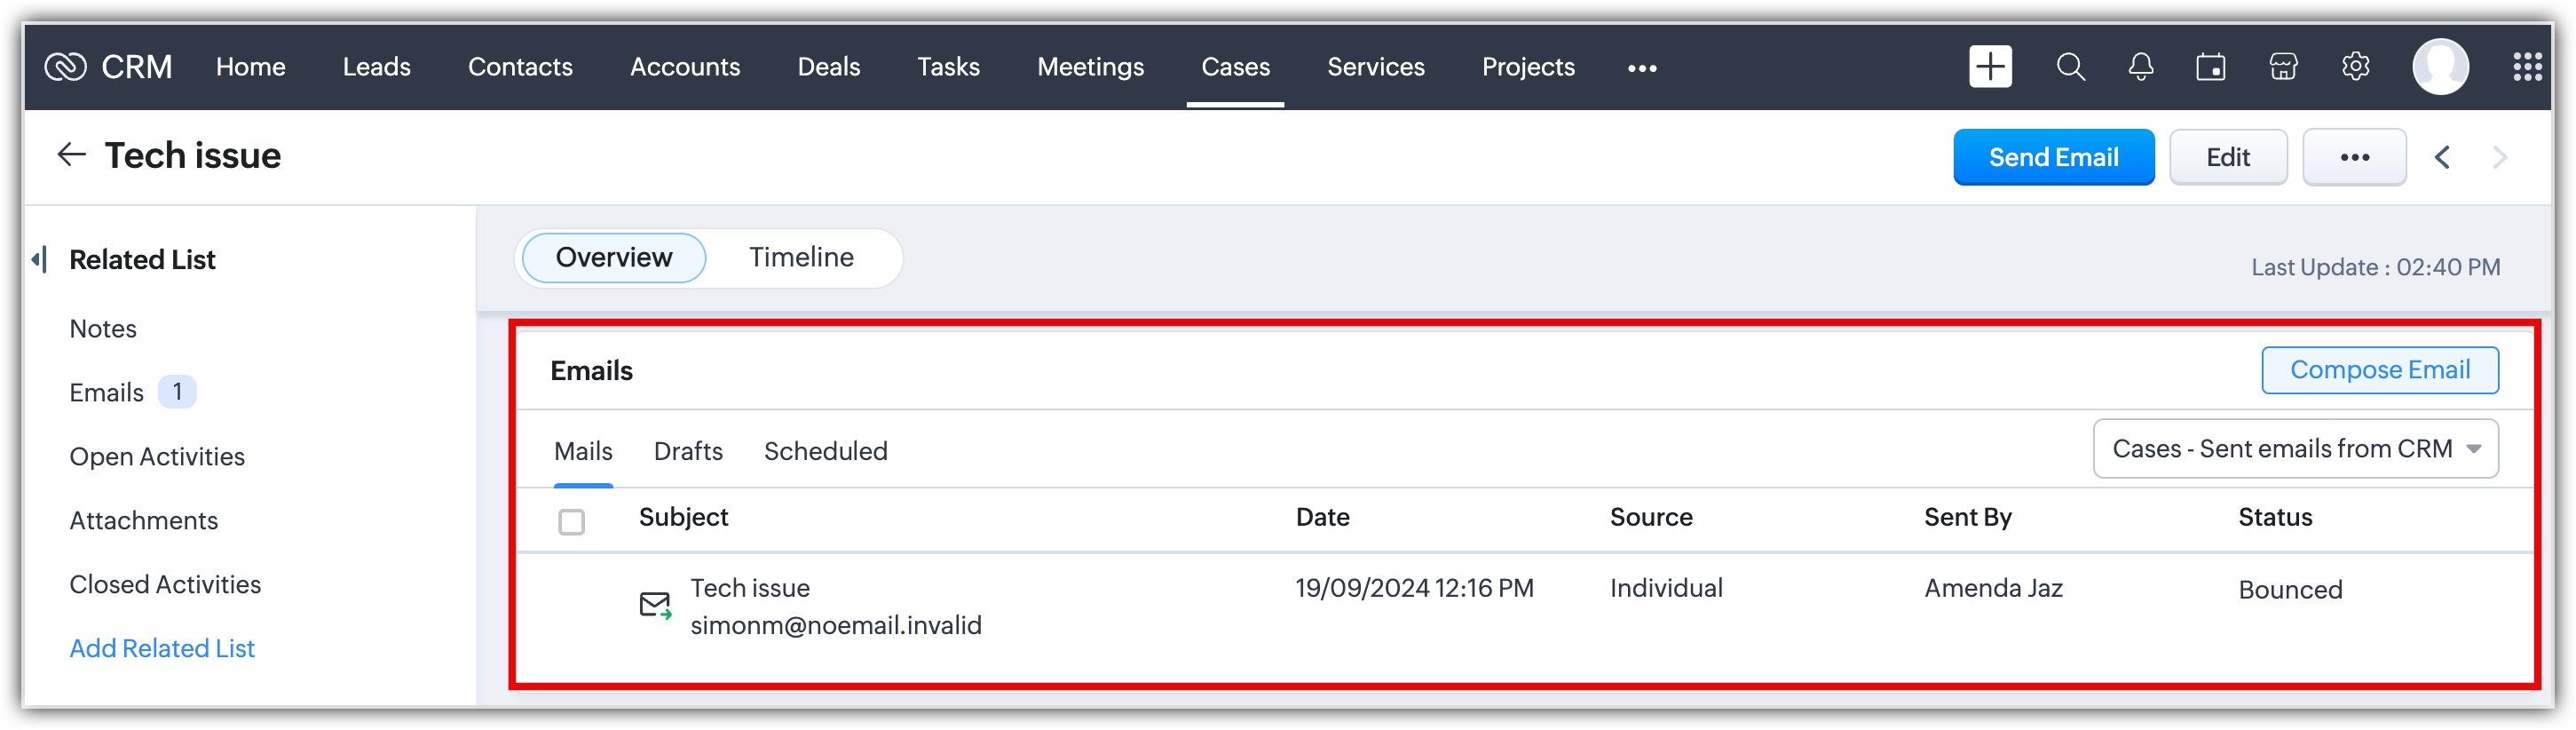Viewport: 2576px width, 730px height.
Task: Go to the previous record chevron
Action: click(2442, 157)
